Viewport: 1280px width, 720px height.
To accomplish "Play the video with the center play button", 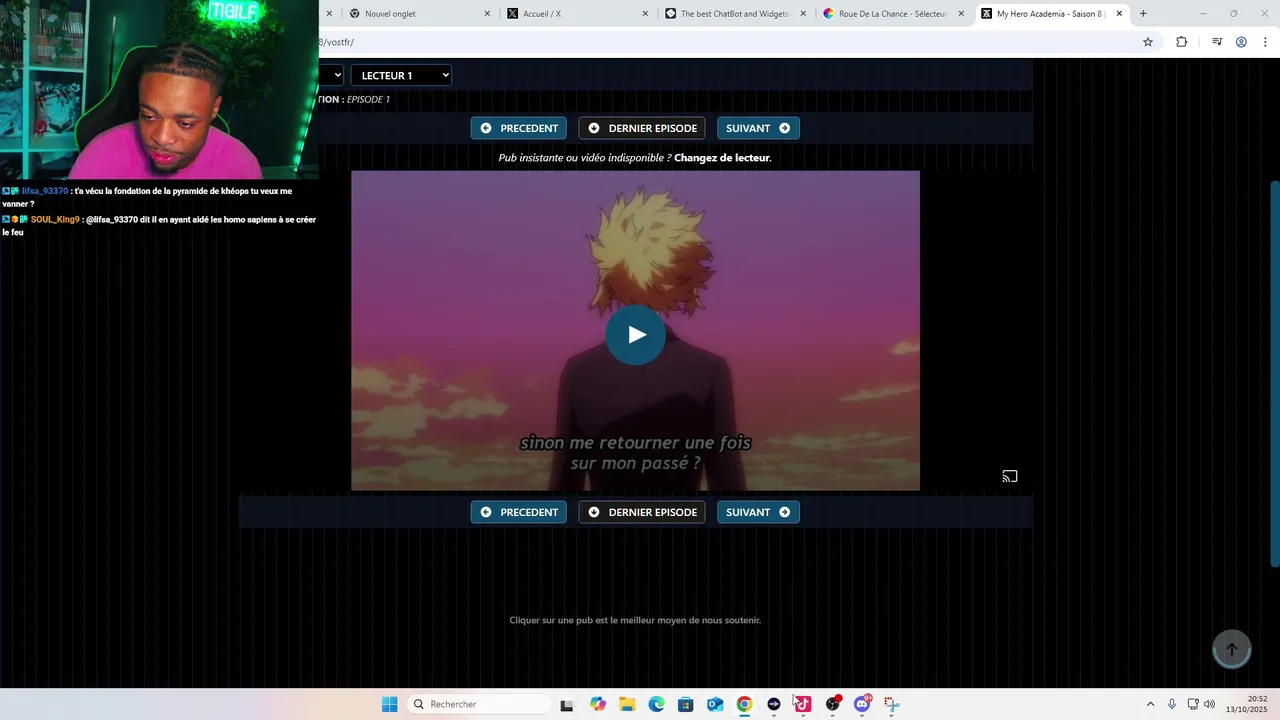I will pyautogui.click(x=635, y=335).
